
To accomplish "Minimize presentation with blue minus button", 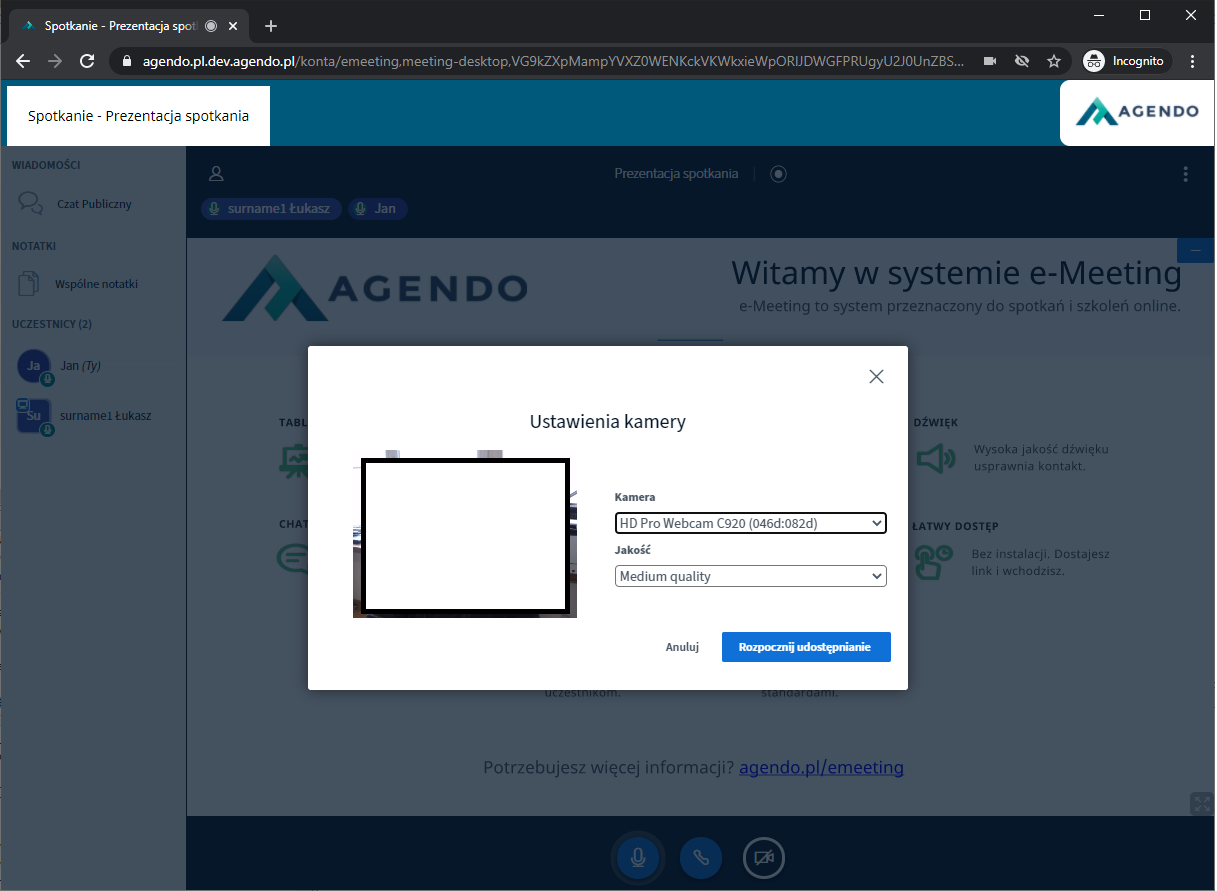I will tap(1194, 250).
